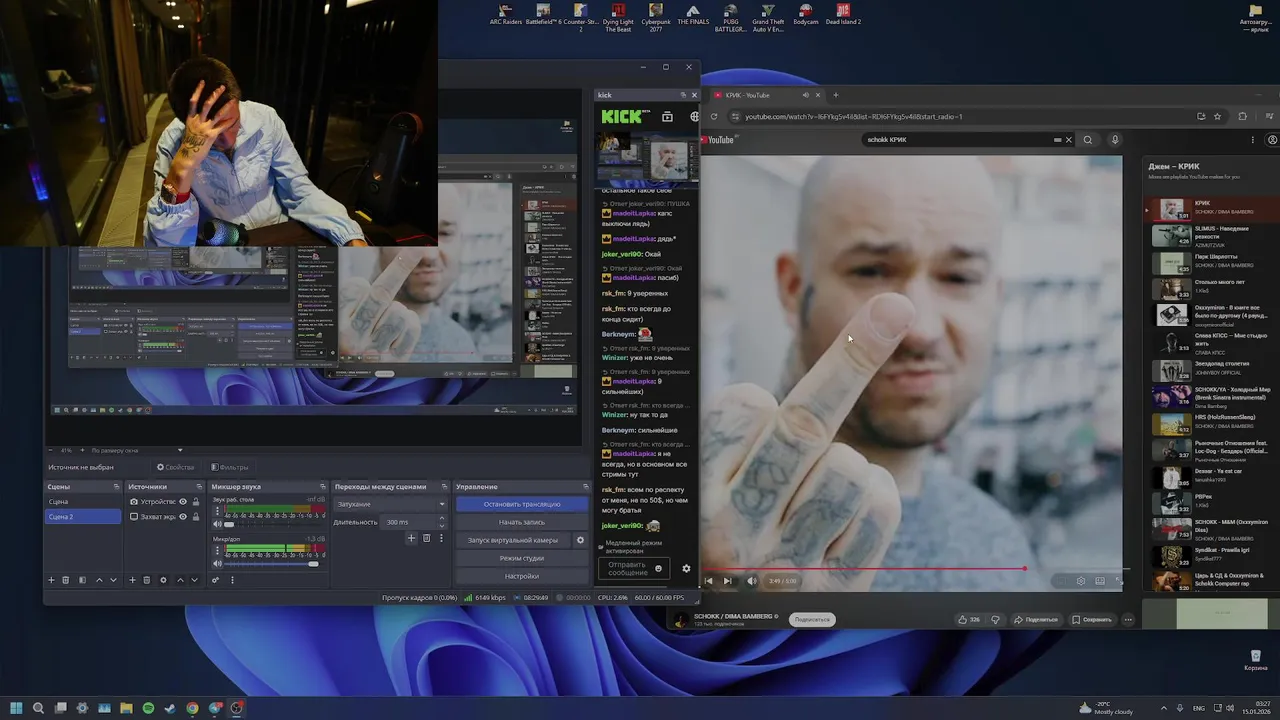
Task: Open preview scale dropdown По размеру окна
Action: [x=137, y=451]
